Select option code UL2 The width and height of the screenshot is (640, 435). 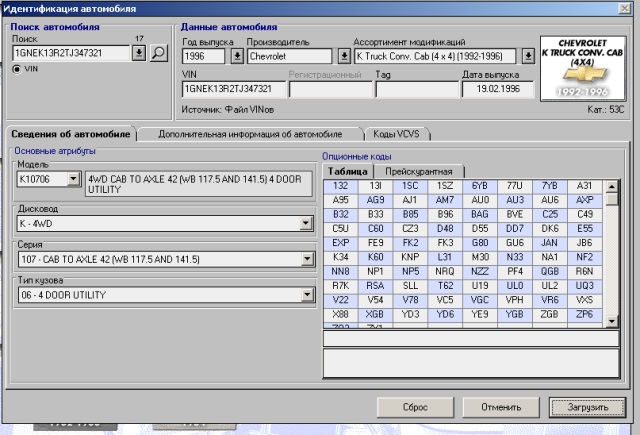[550, 286]
